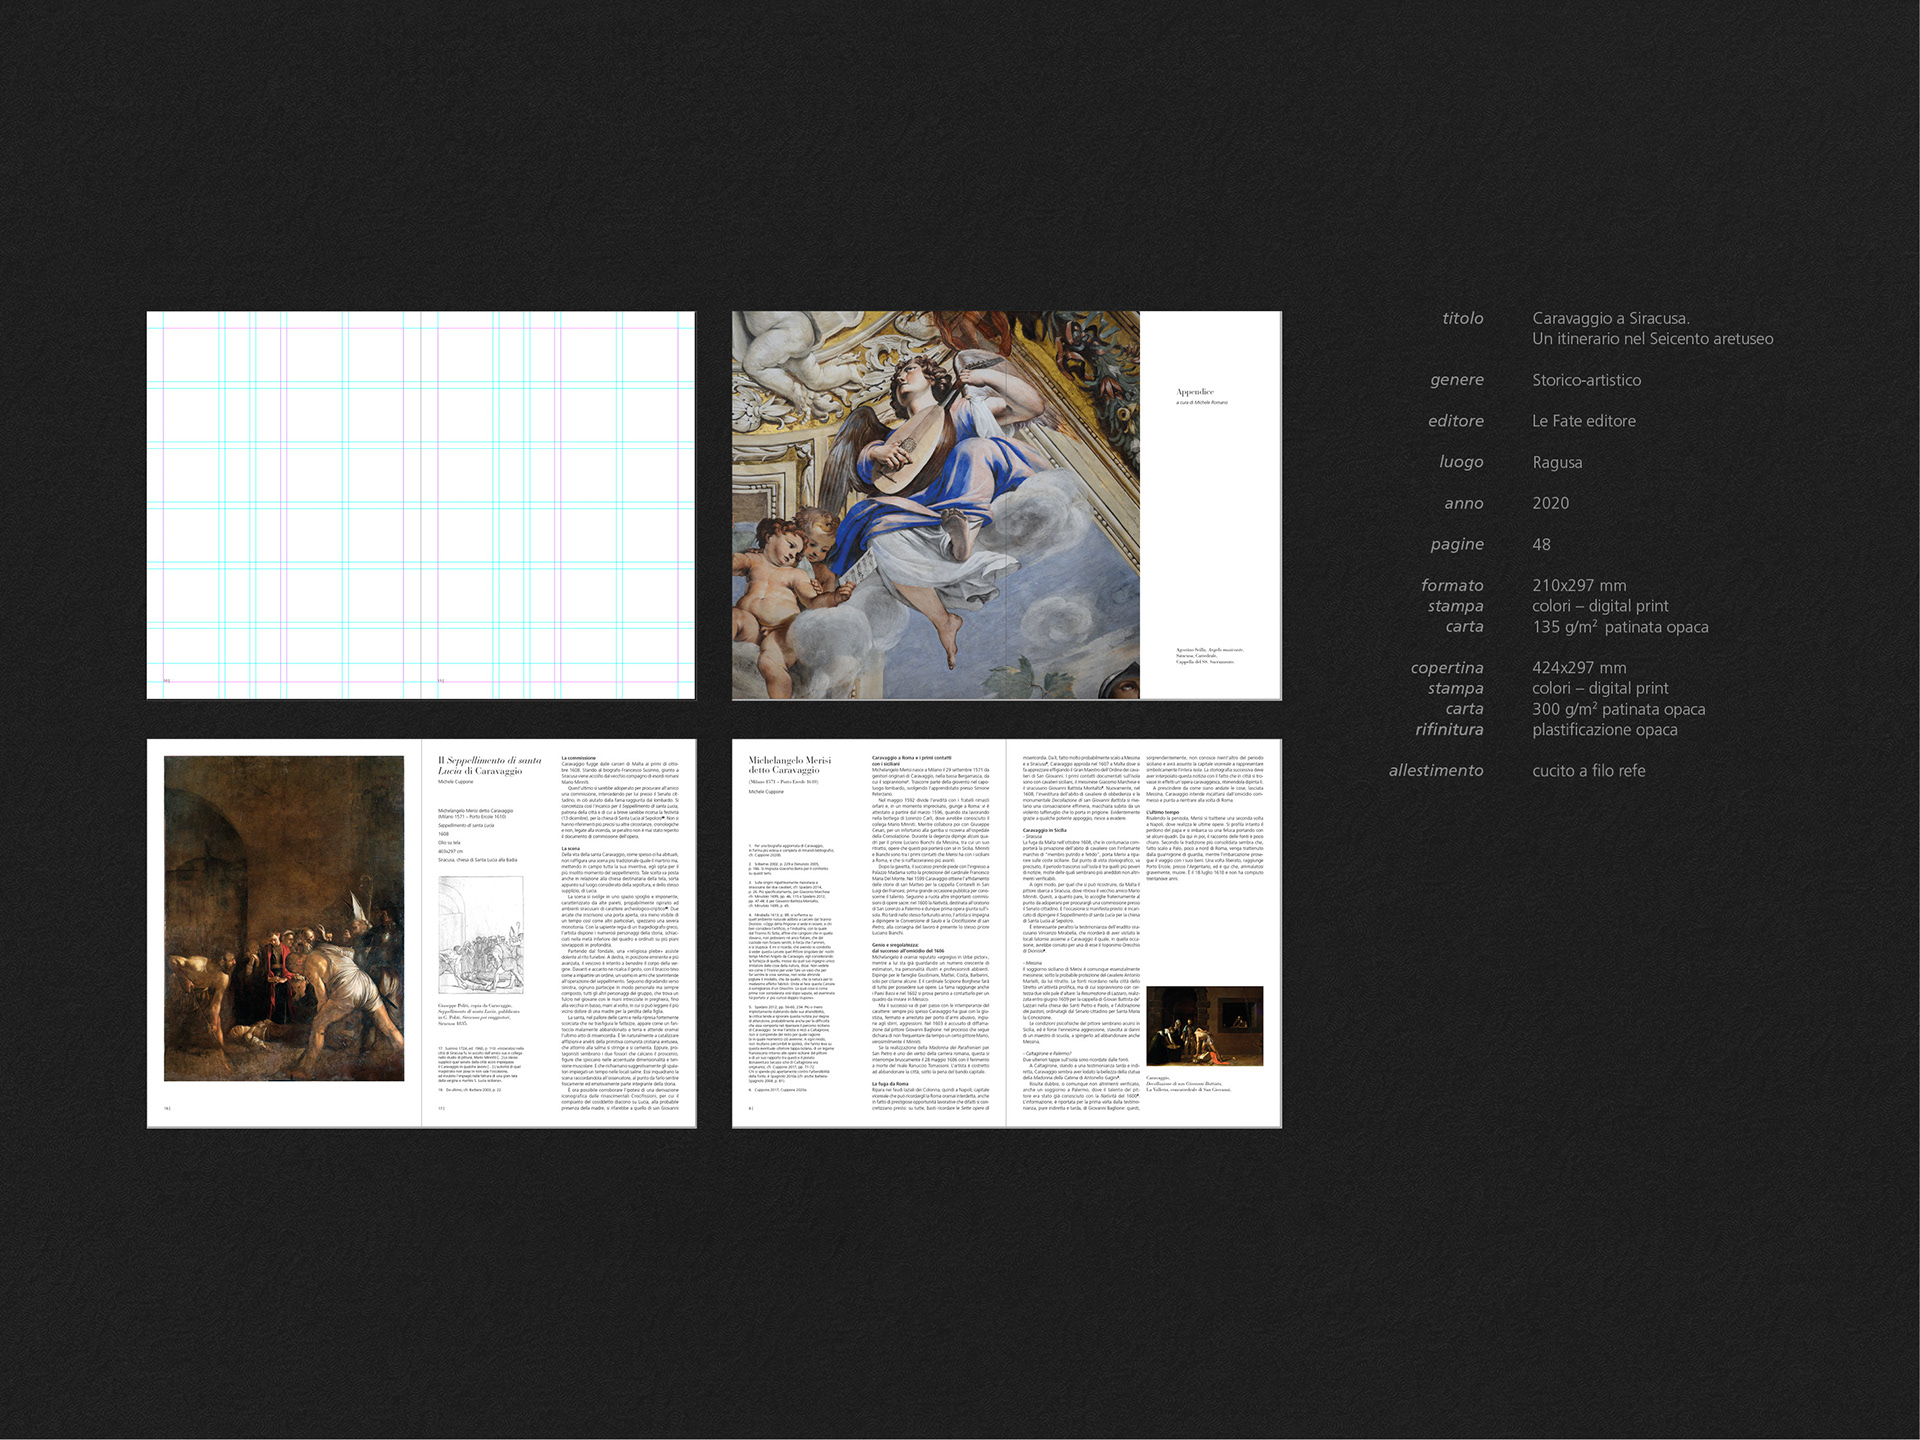1920x1440 pixels.
Task: Click the small Decollazione painting image
Action: (x=1204, y=1027)
